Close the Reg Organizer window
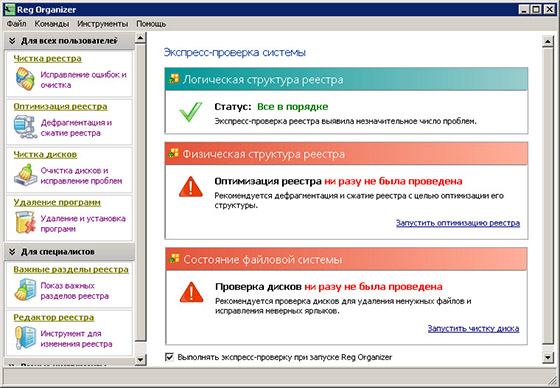560x388 pixels. point(549,9)
